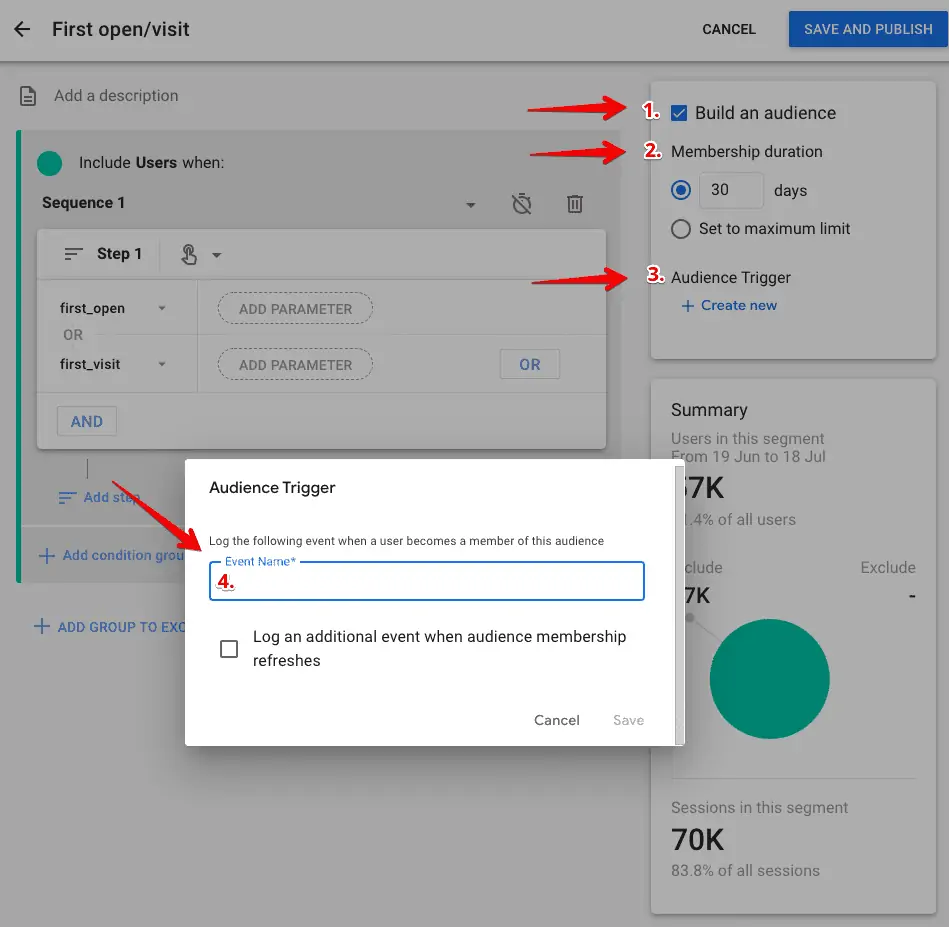The height and width of the screenshot is (927, 949).
Task: Enable log additional event when membership refreshes
Action: coord(228,648)
